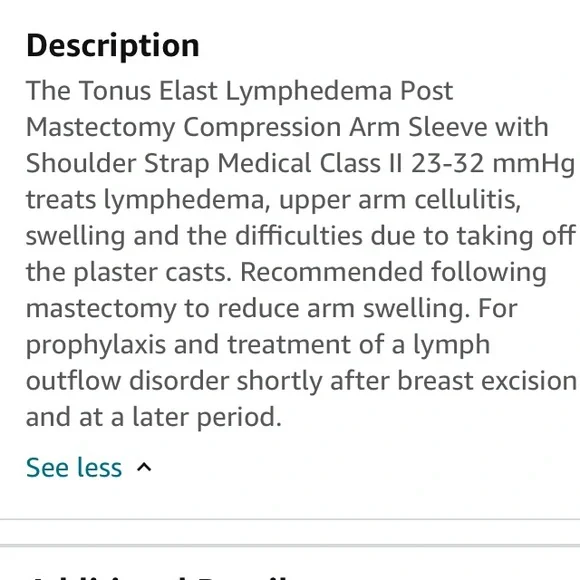Select the "Shoulder Strap" phrase
The width and height of the screenshot is (580, 580).
point(118,165)
